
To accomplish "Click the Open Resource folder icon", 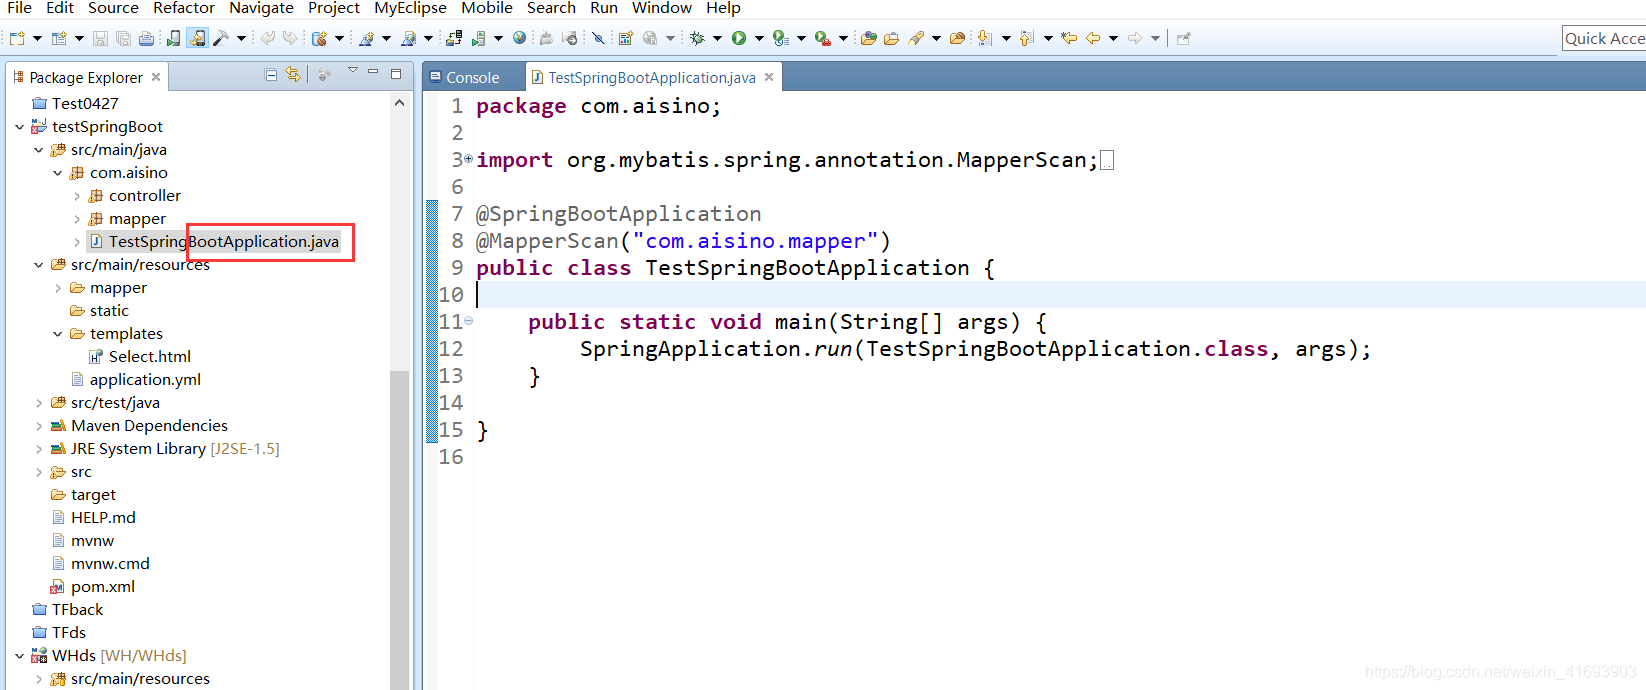I will [957, 38].
